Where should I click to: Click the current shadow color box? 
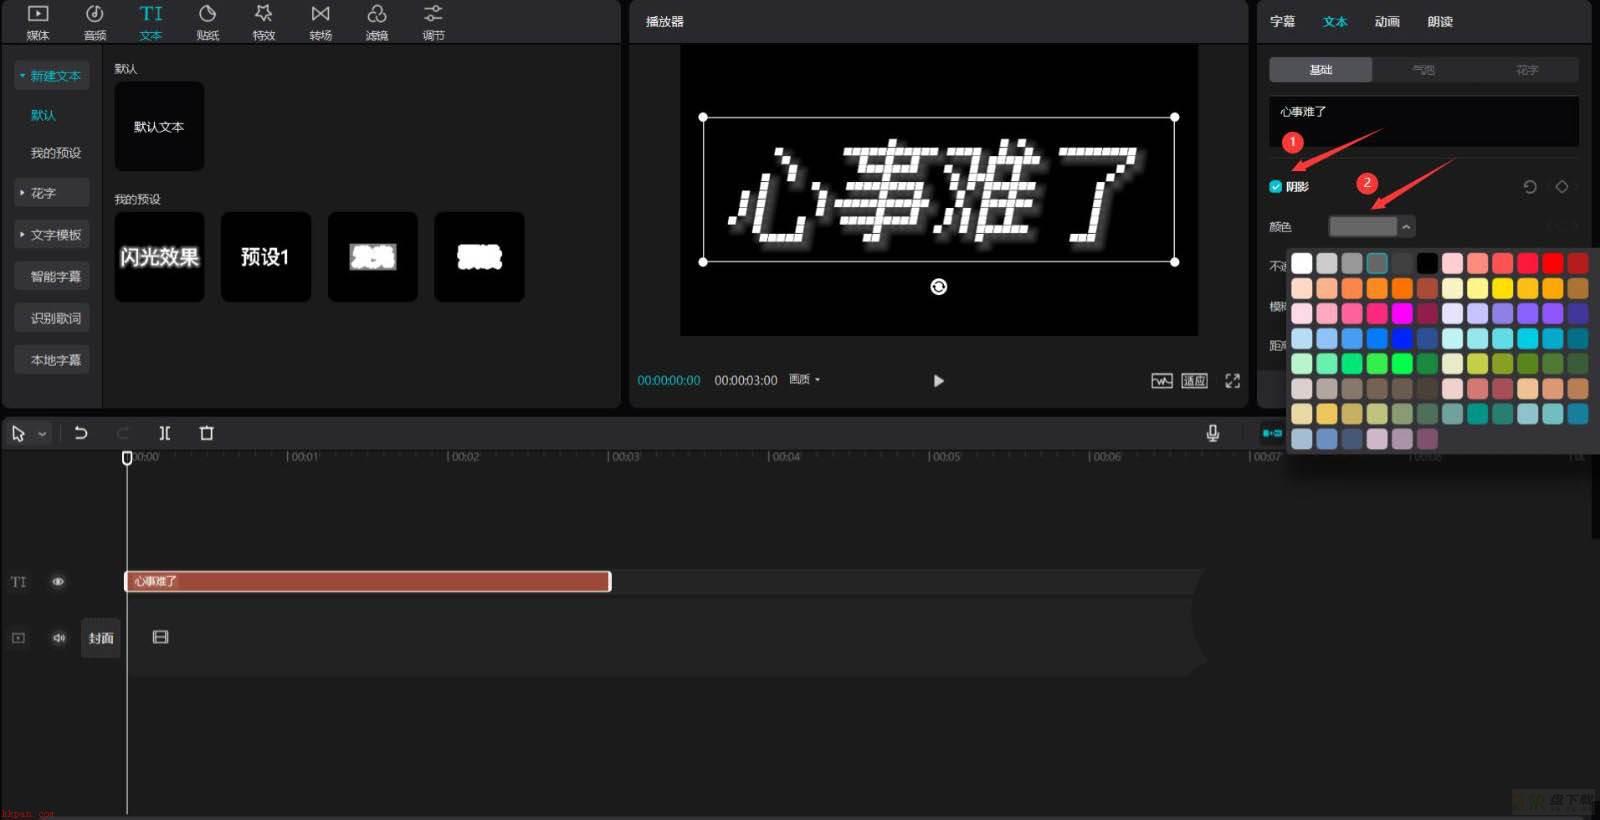click(x=1362, y=227)
